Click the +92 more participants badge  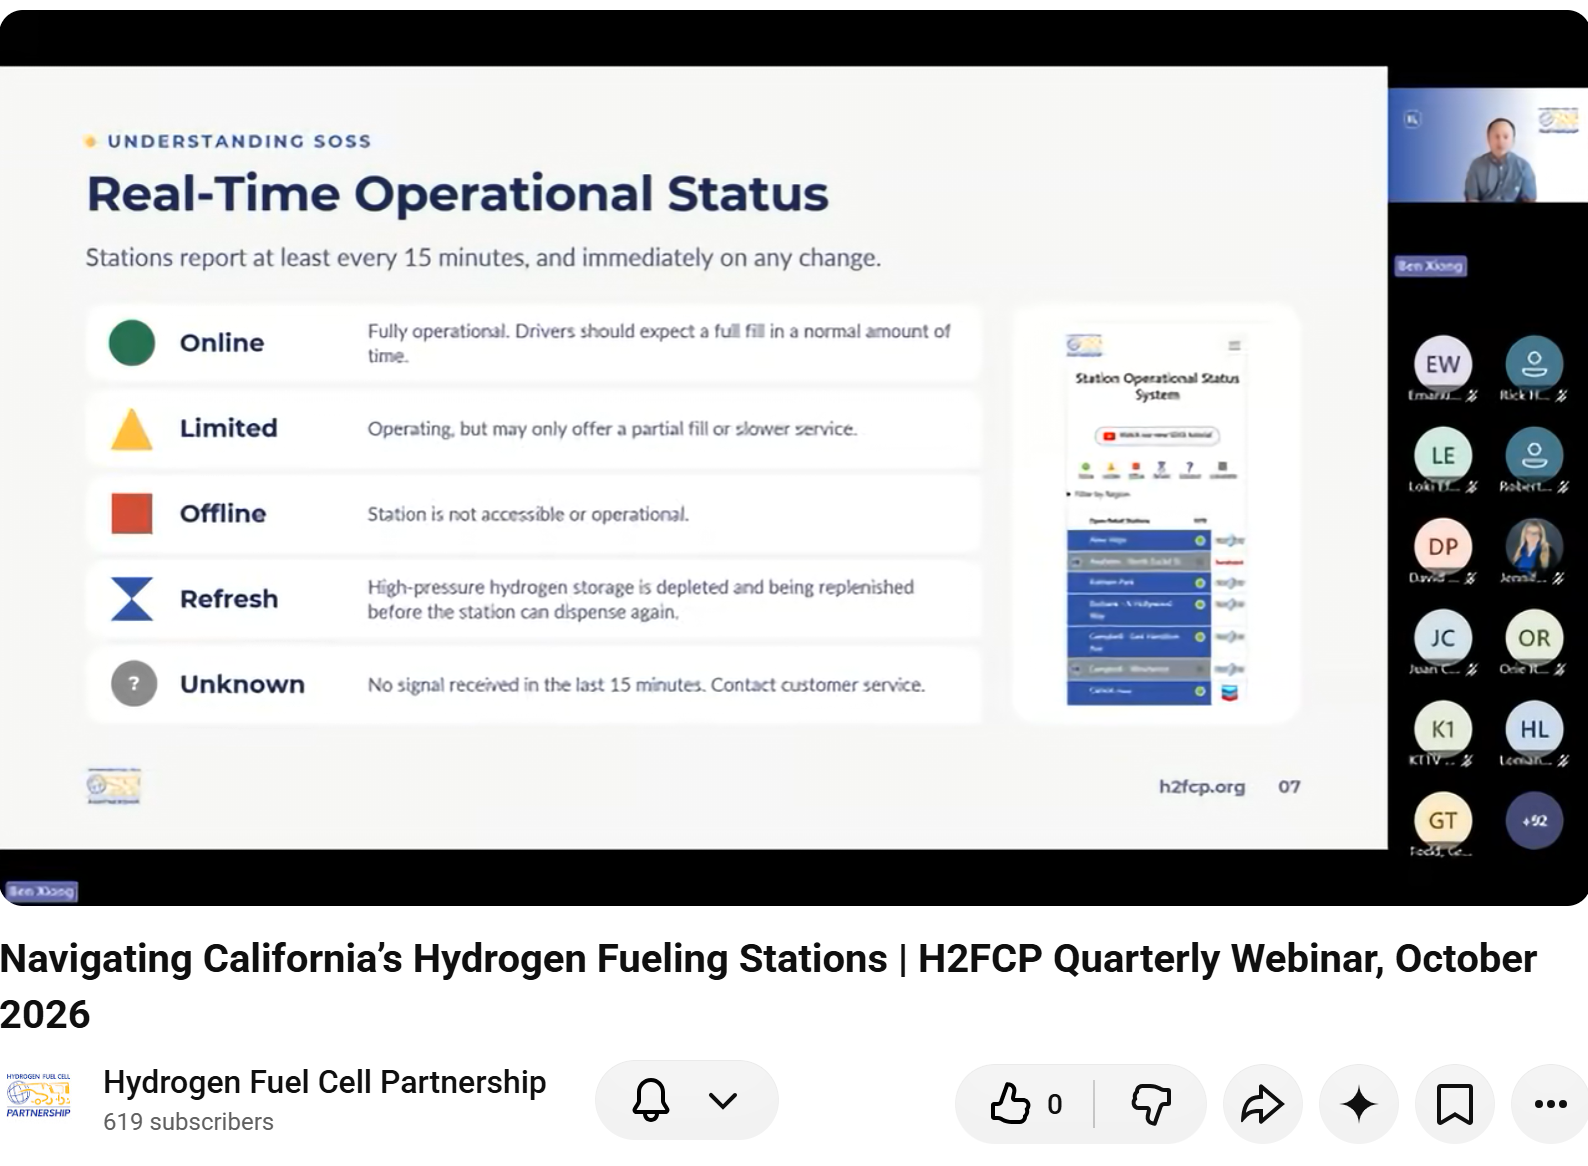click(1534, 820)
